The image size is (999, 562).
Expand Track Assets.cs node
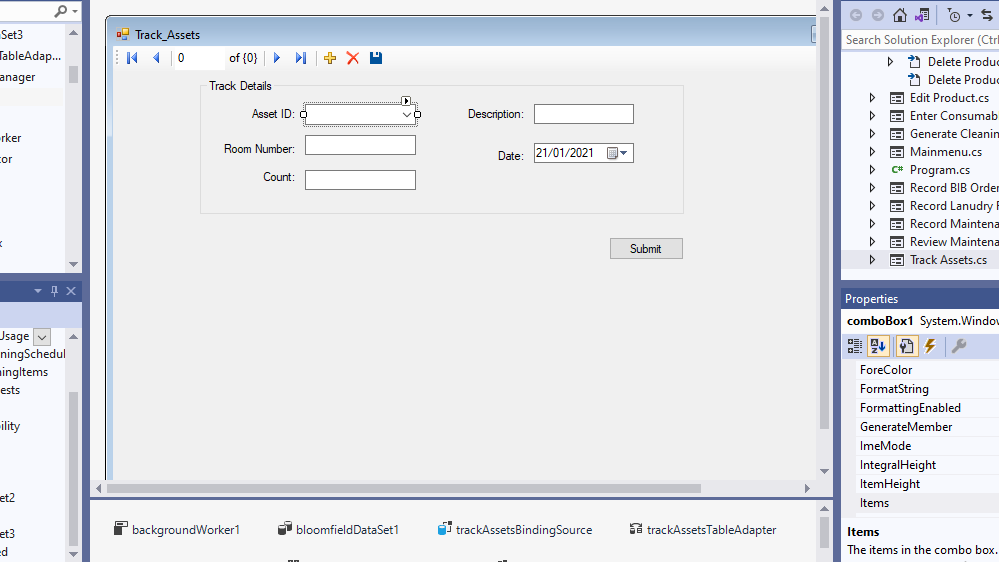(x=872, y=260)
